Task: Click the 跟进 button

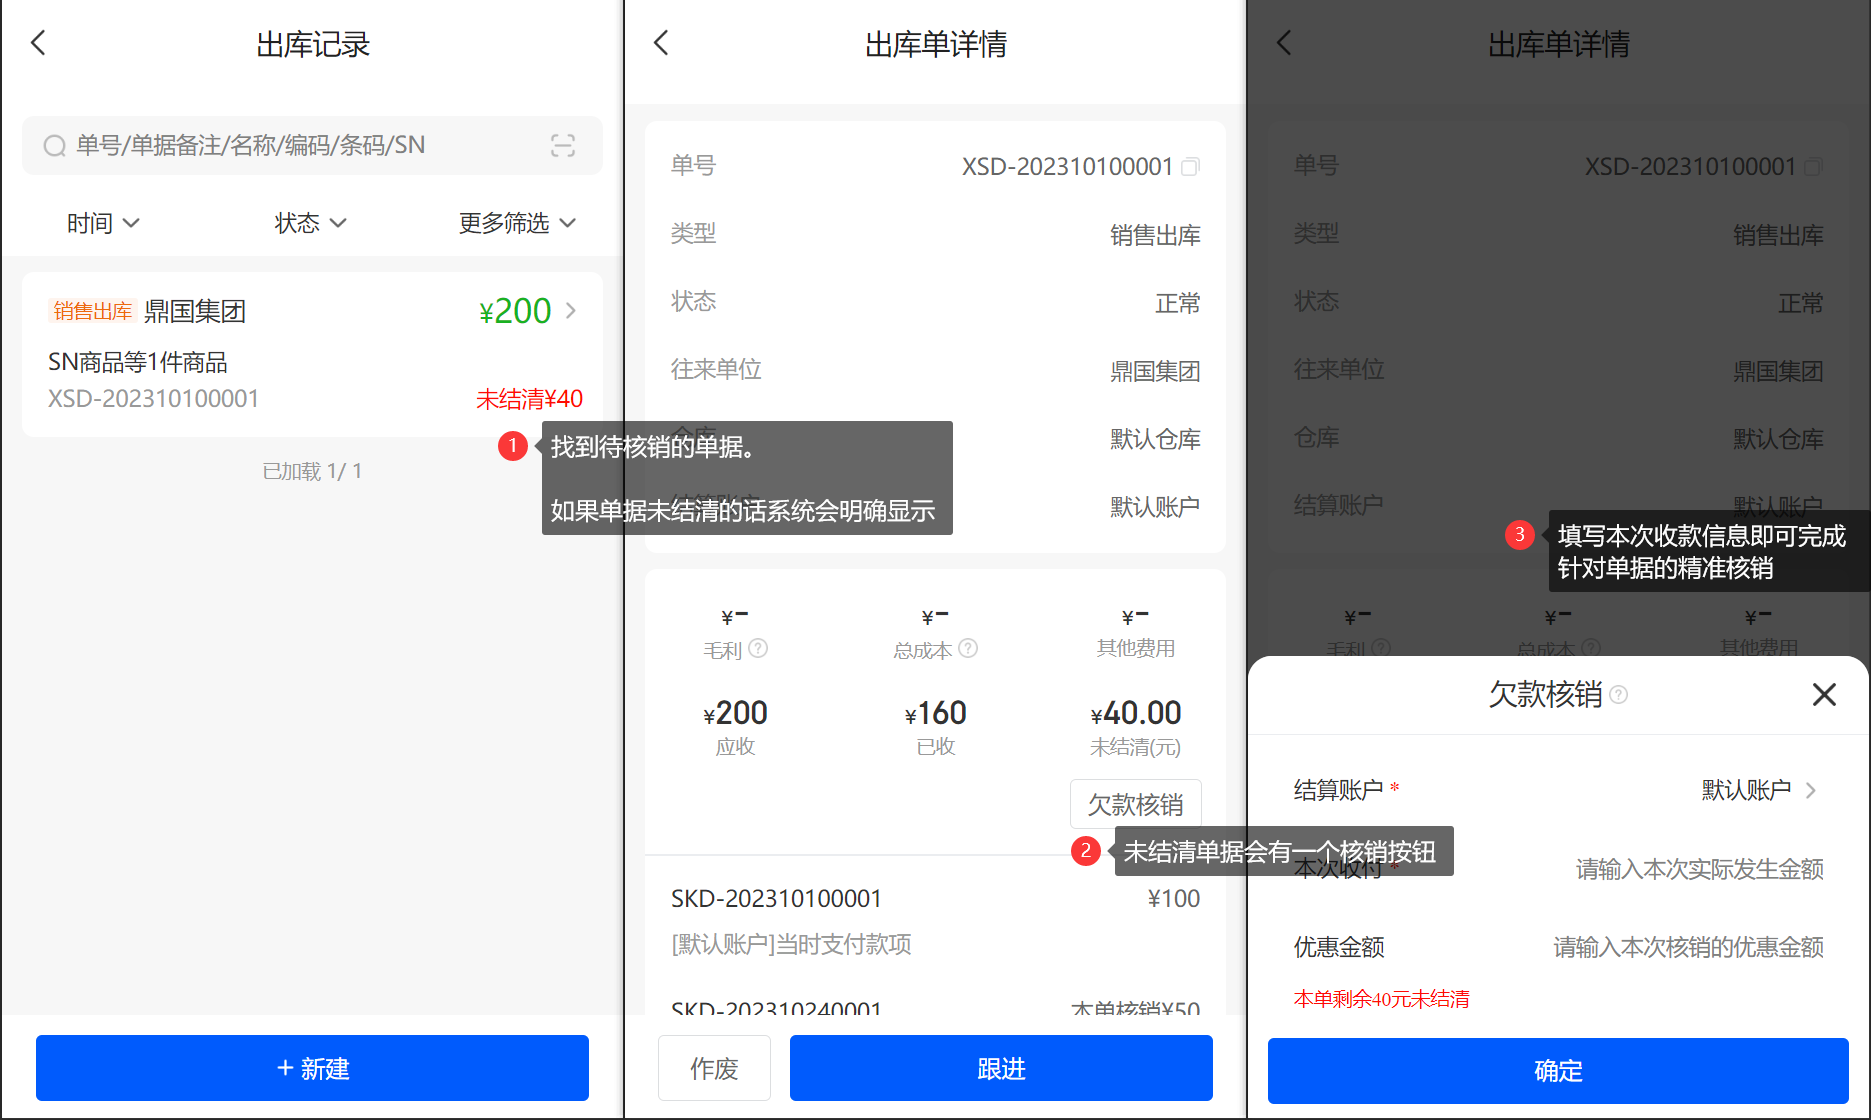Action: (1001, 1068)
